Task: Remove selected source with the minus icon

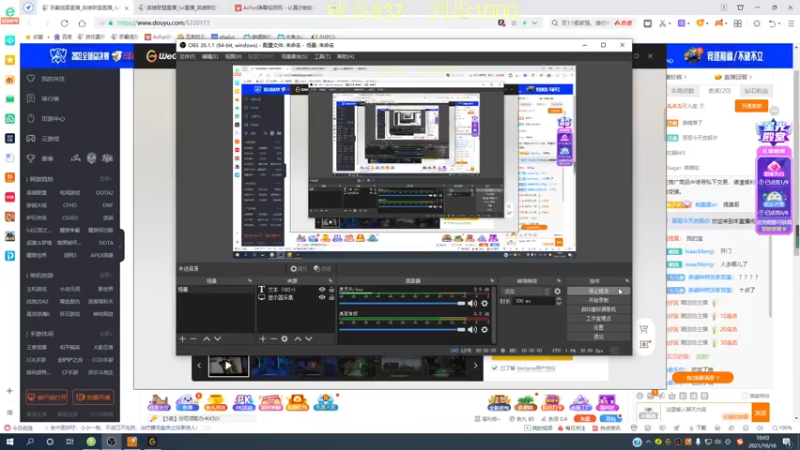Action: pyautogui.click(x=273, y=339)
